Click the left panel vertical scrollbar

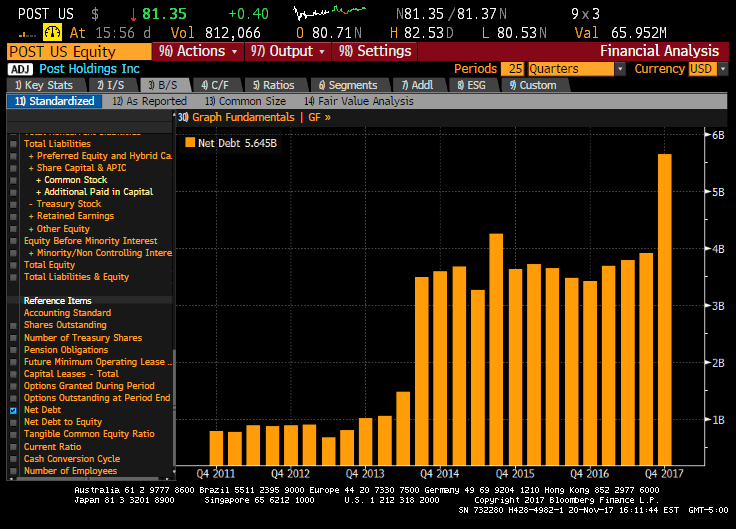174,376
